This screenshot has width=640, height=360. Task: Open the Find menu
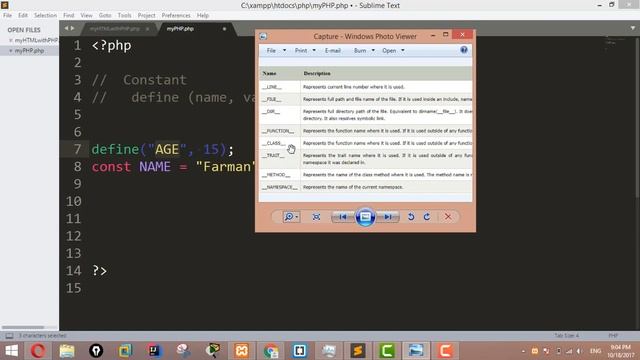click(x=69, y=15)
